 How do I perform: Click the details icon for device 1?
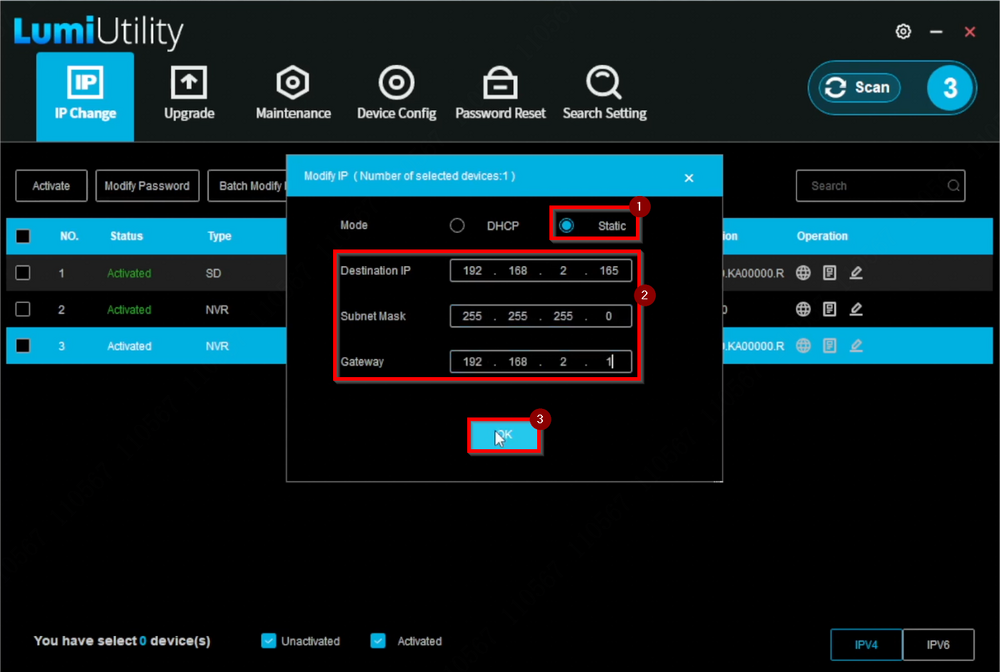click(x=829, y=273)
